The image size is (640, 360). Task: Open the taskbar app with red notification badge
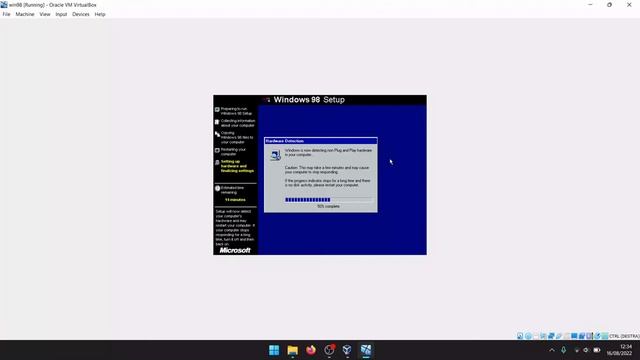coord(329,350)
